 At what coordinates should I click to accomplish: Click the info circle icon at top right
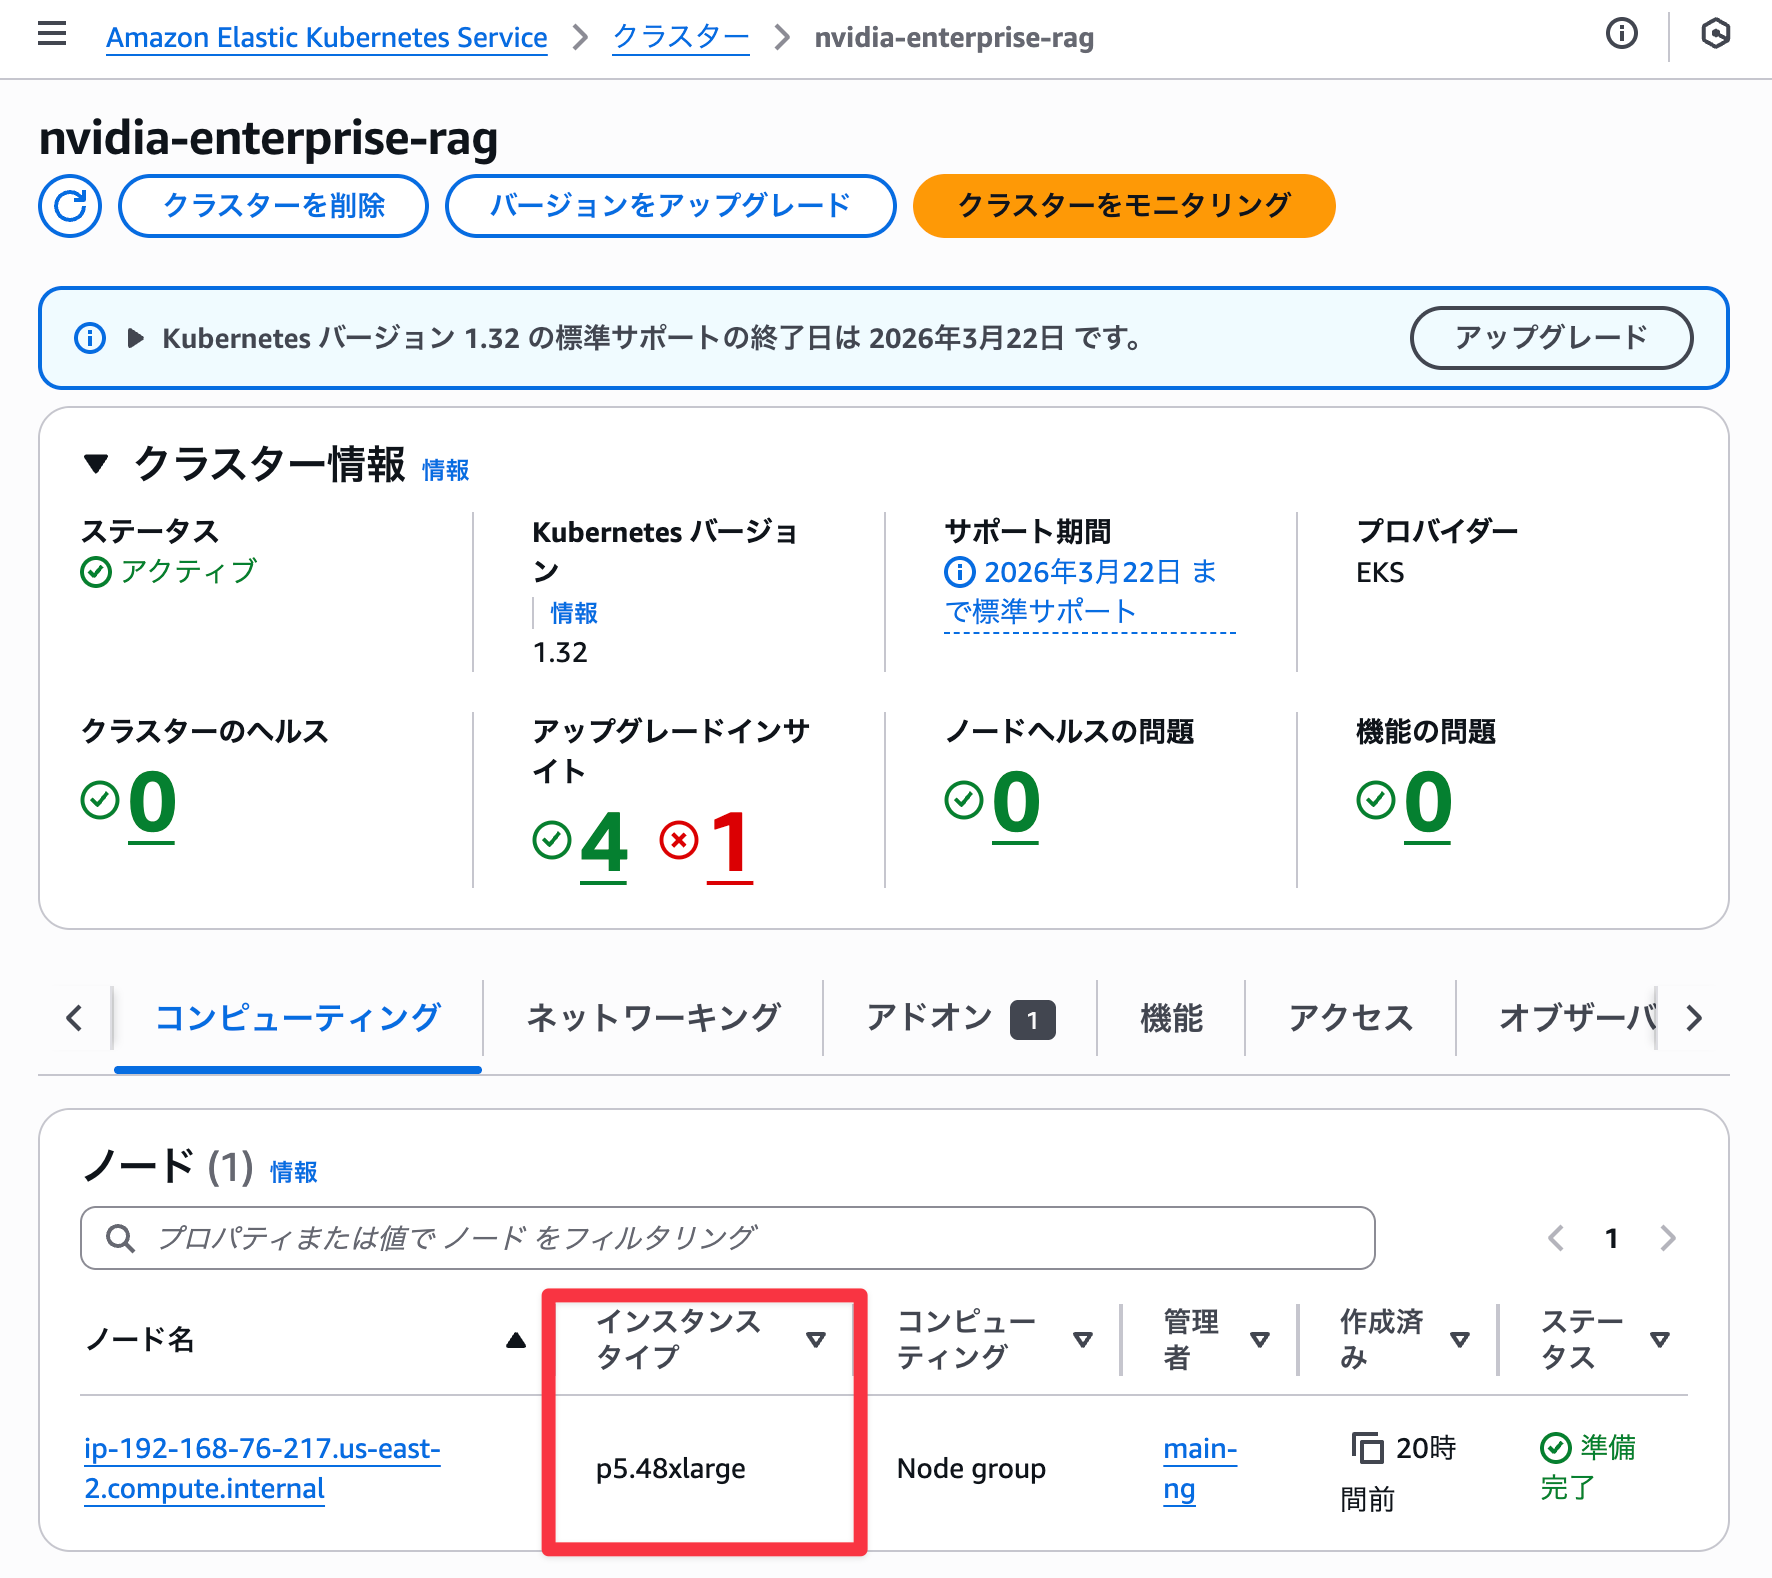click(x=1622, y=34)
